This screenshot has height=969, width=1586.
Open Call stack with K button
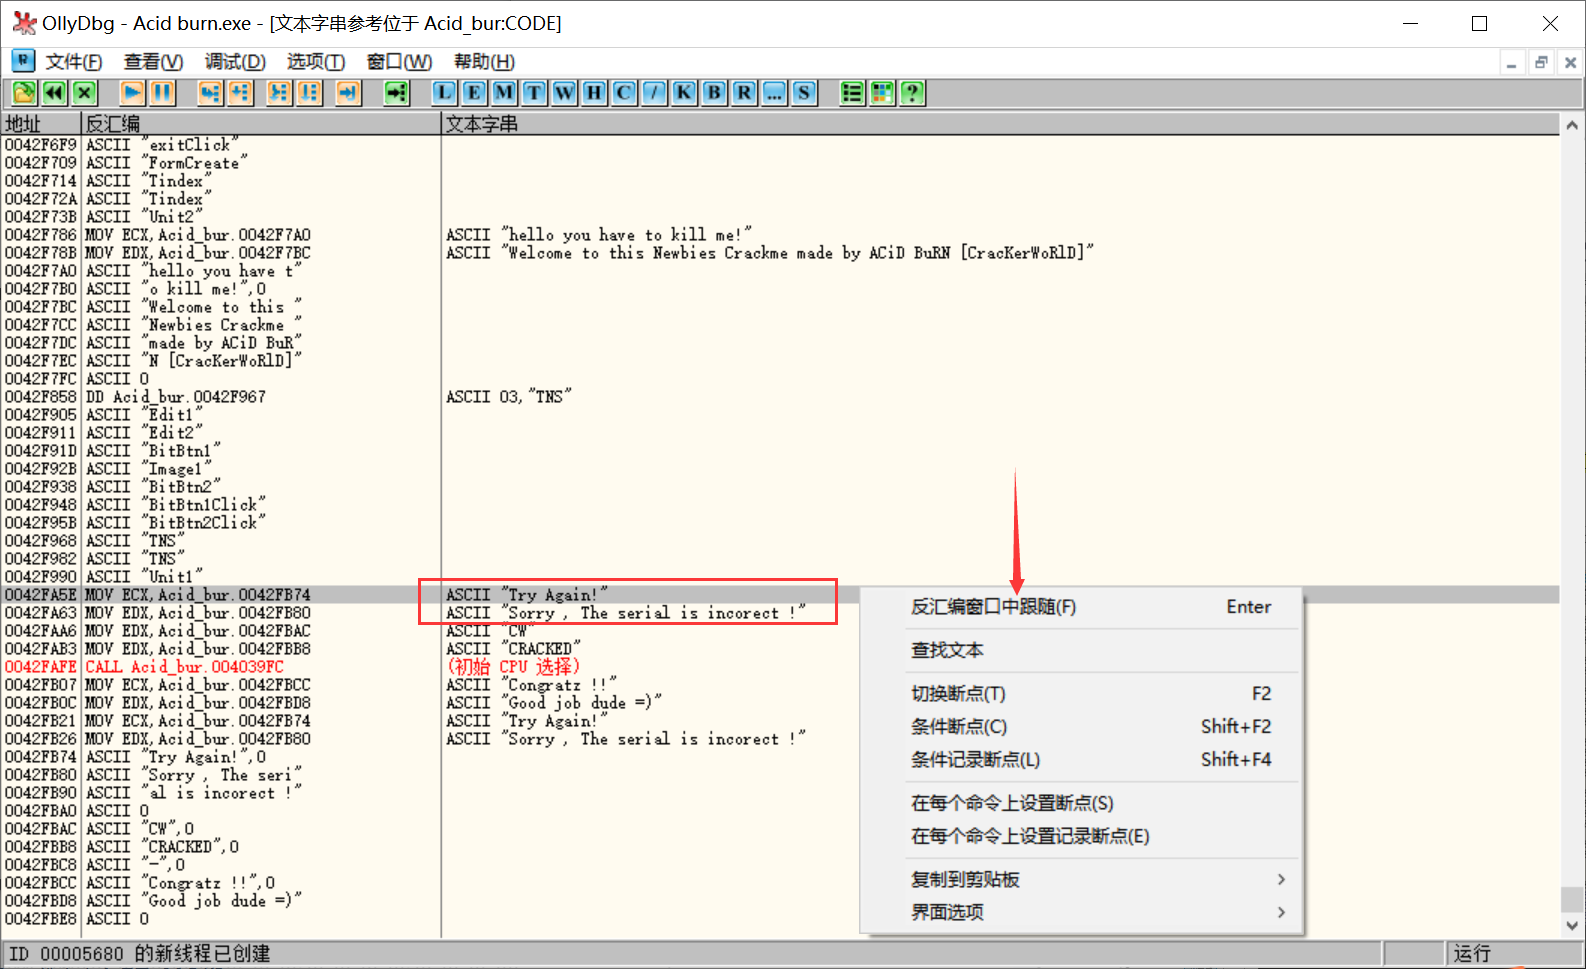[684, 93]
